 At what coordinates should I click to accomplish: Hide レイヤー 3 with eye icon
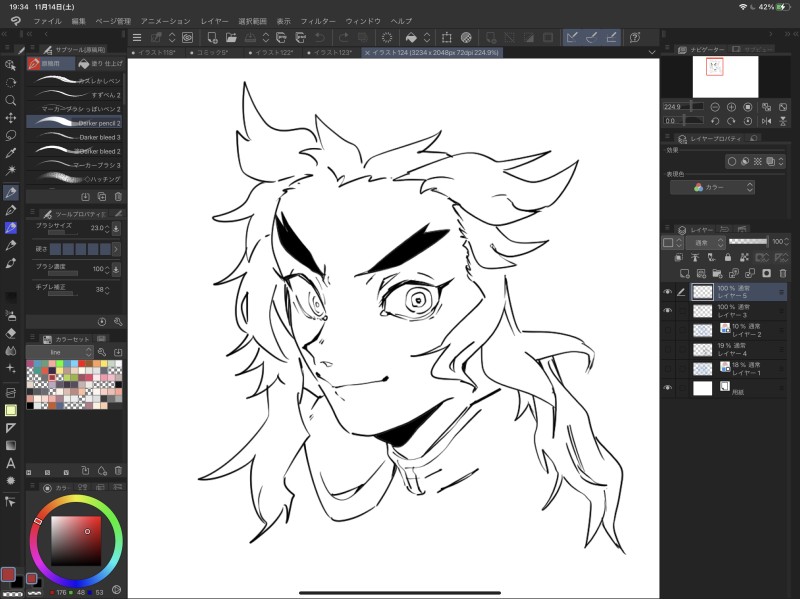[x=667, y=311]
